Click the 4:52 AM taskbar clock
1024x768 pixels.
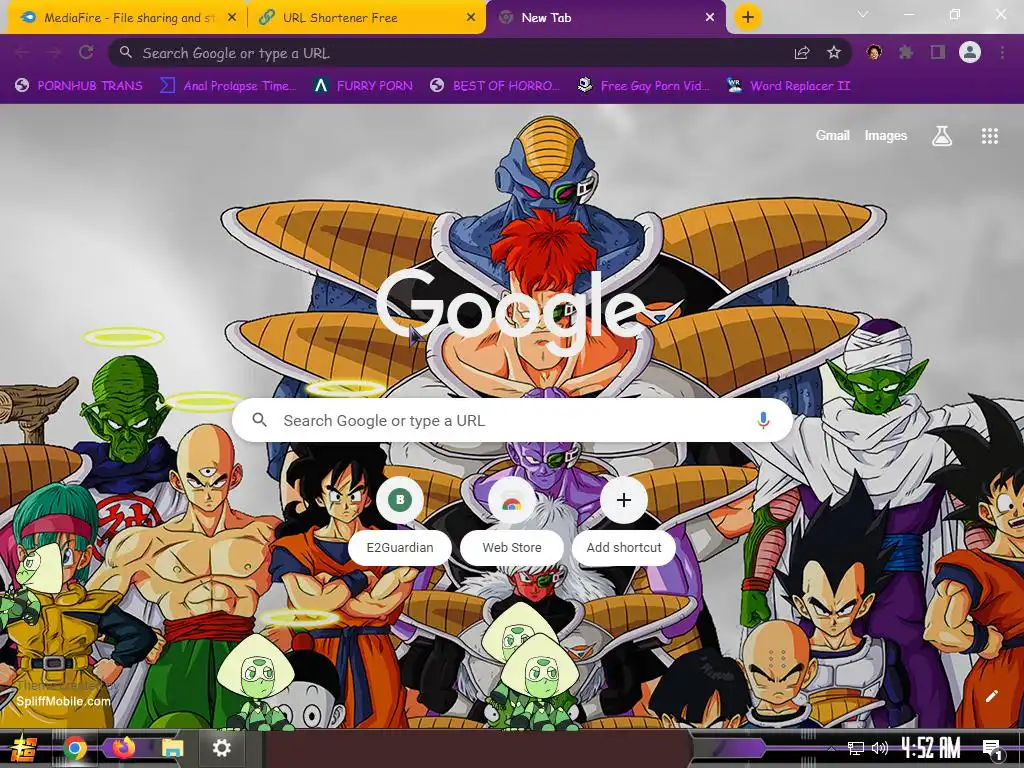[931, 748]
